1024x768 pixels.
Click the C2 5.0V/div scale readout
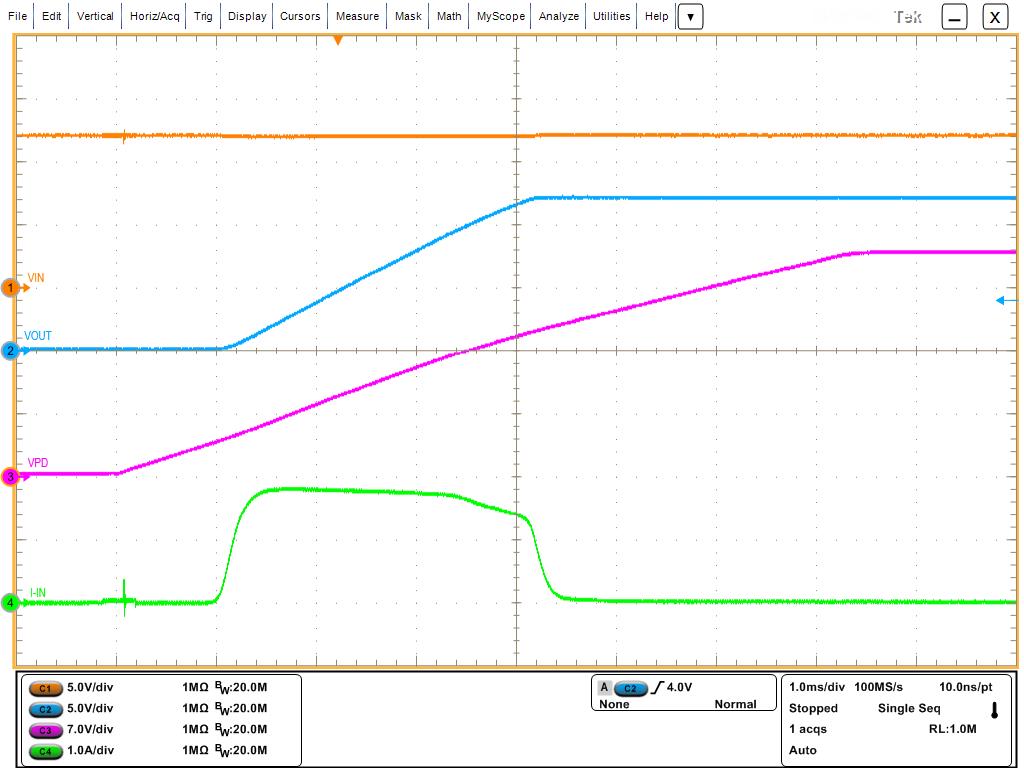90,708
